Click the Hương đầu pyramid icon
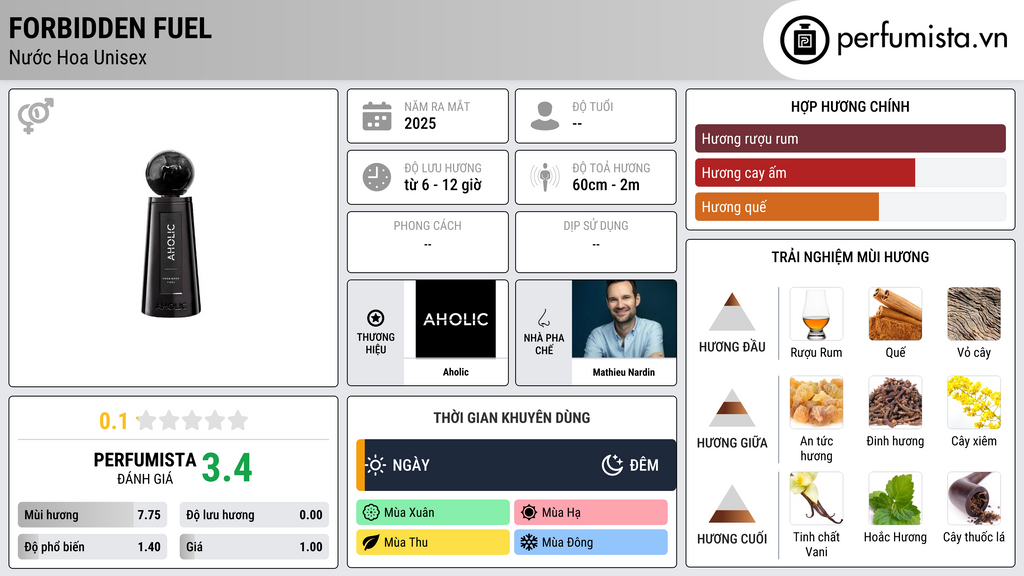Screen dimensions: 1024x576 [732, 312]
